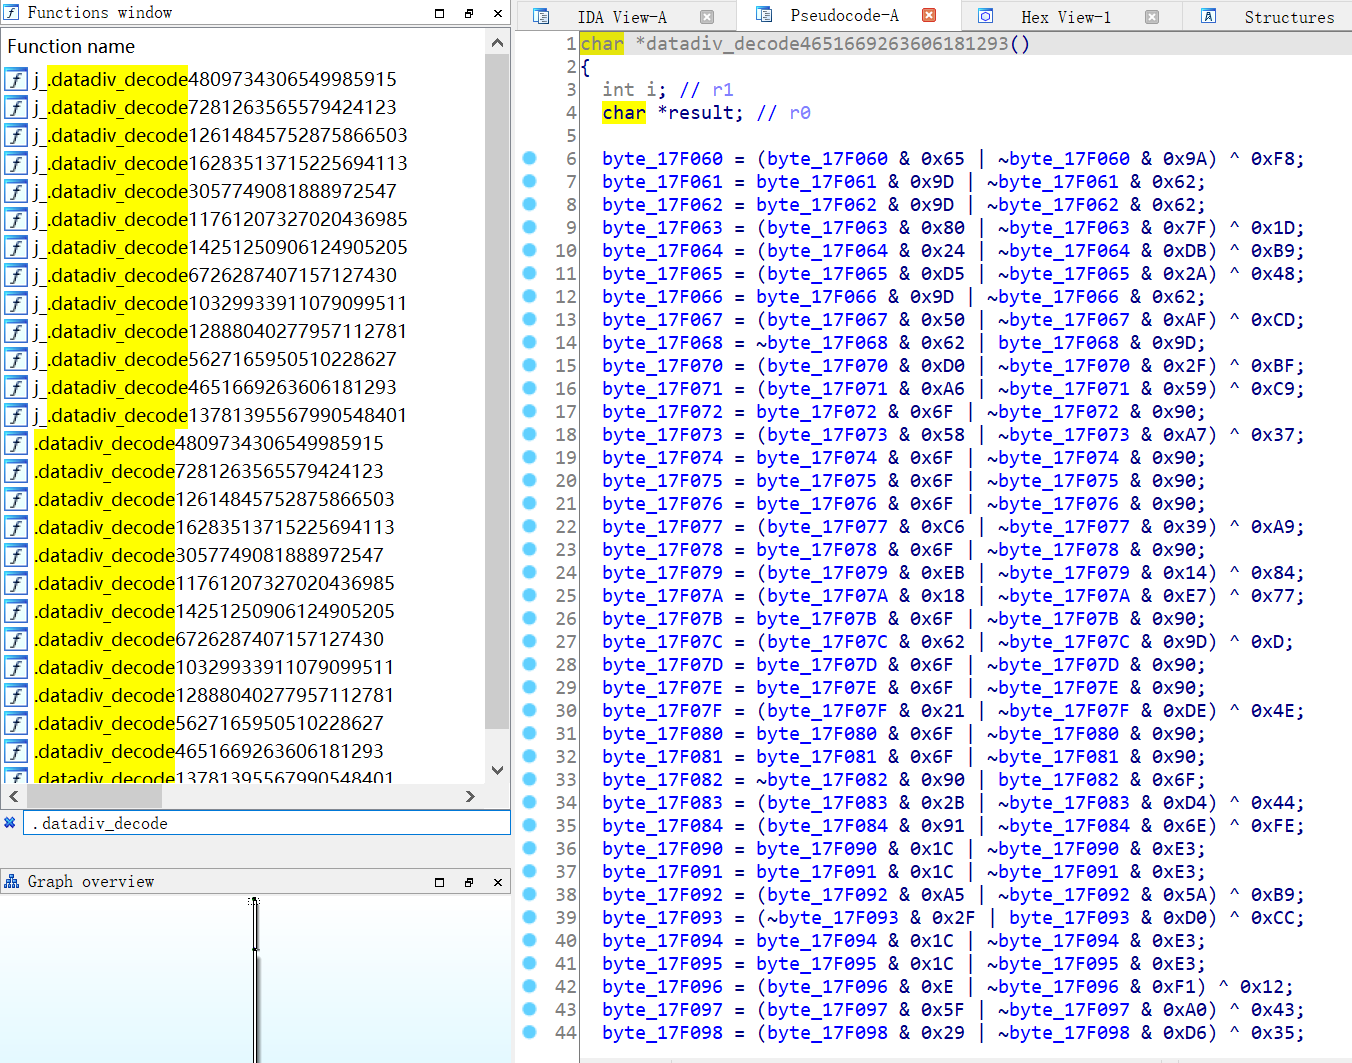This screenshot has width=1352, height=1063.
Task: Click function icon beside j_.datadiv_decode10329933911079099511
Action: (x=16, y=303)
